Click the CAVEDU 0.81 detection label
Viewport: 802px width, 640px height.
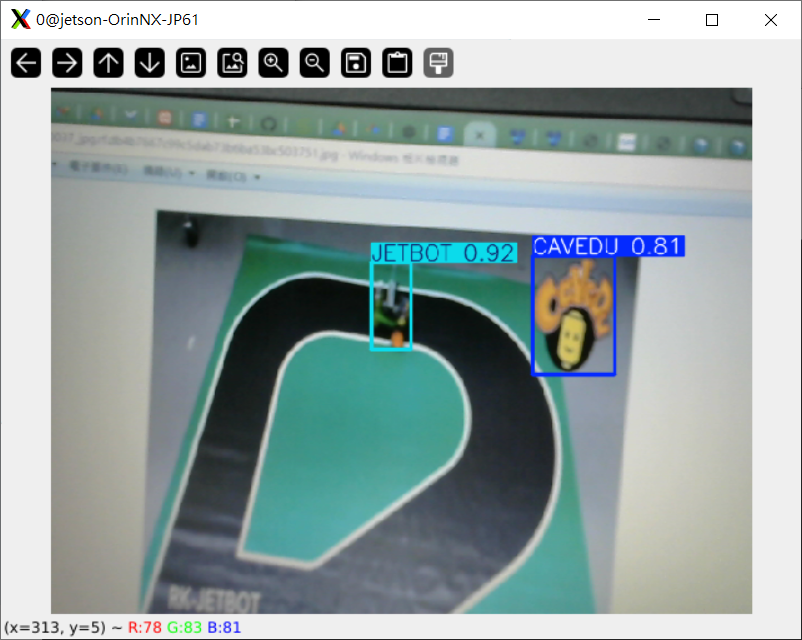pos(608,246)
